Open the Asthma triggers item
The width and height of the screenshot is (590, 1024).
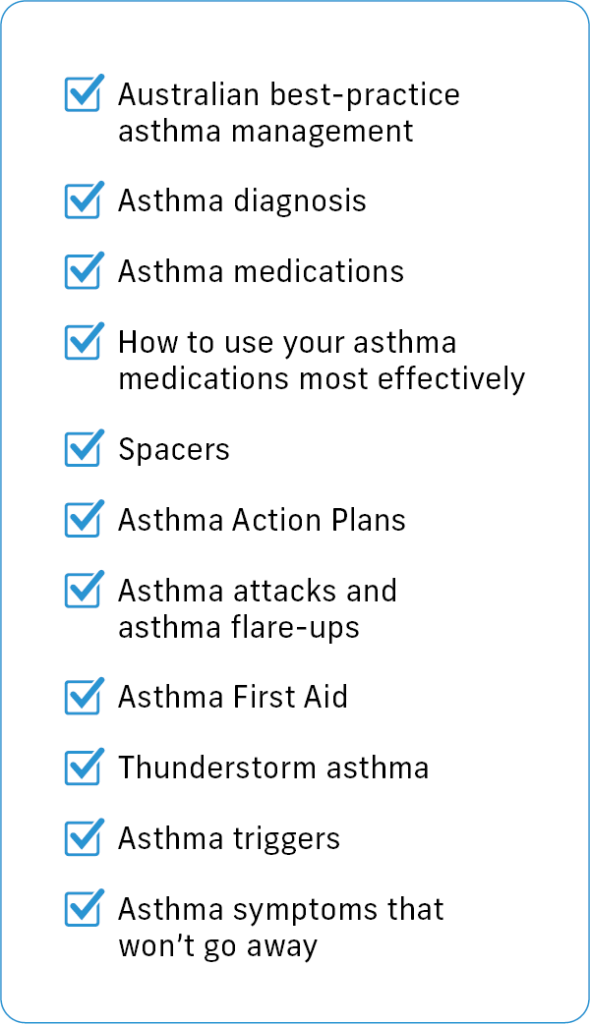[229, 840]
